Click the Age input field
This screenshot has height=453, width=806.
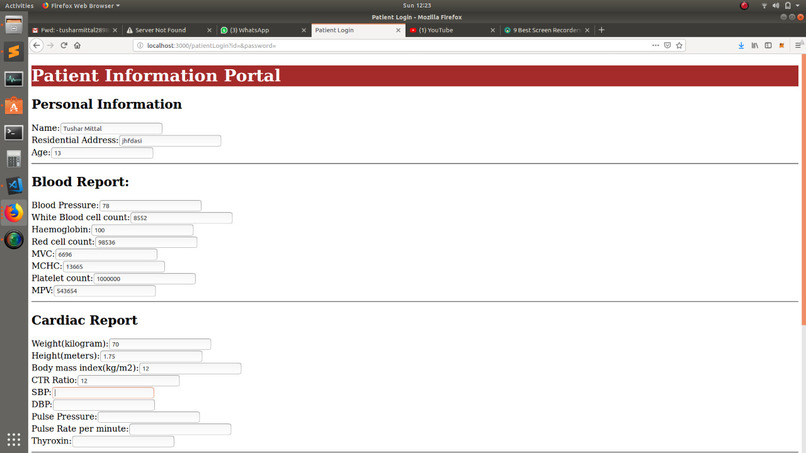[x=102, y=153]
